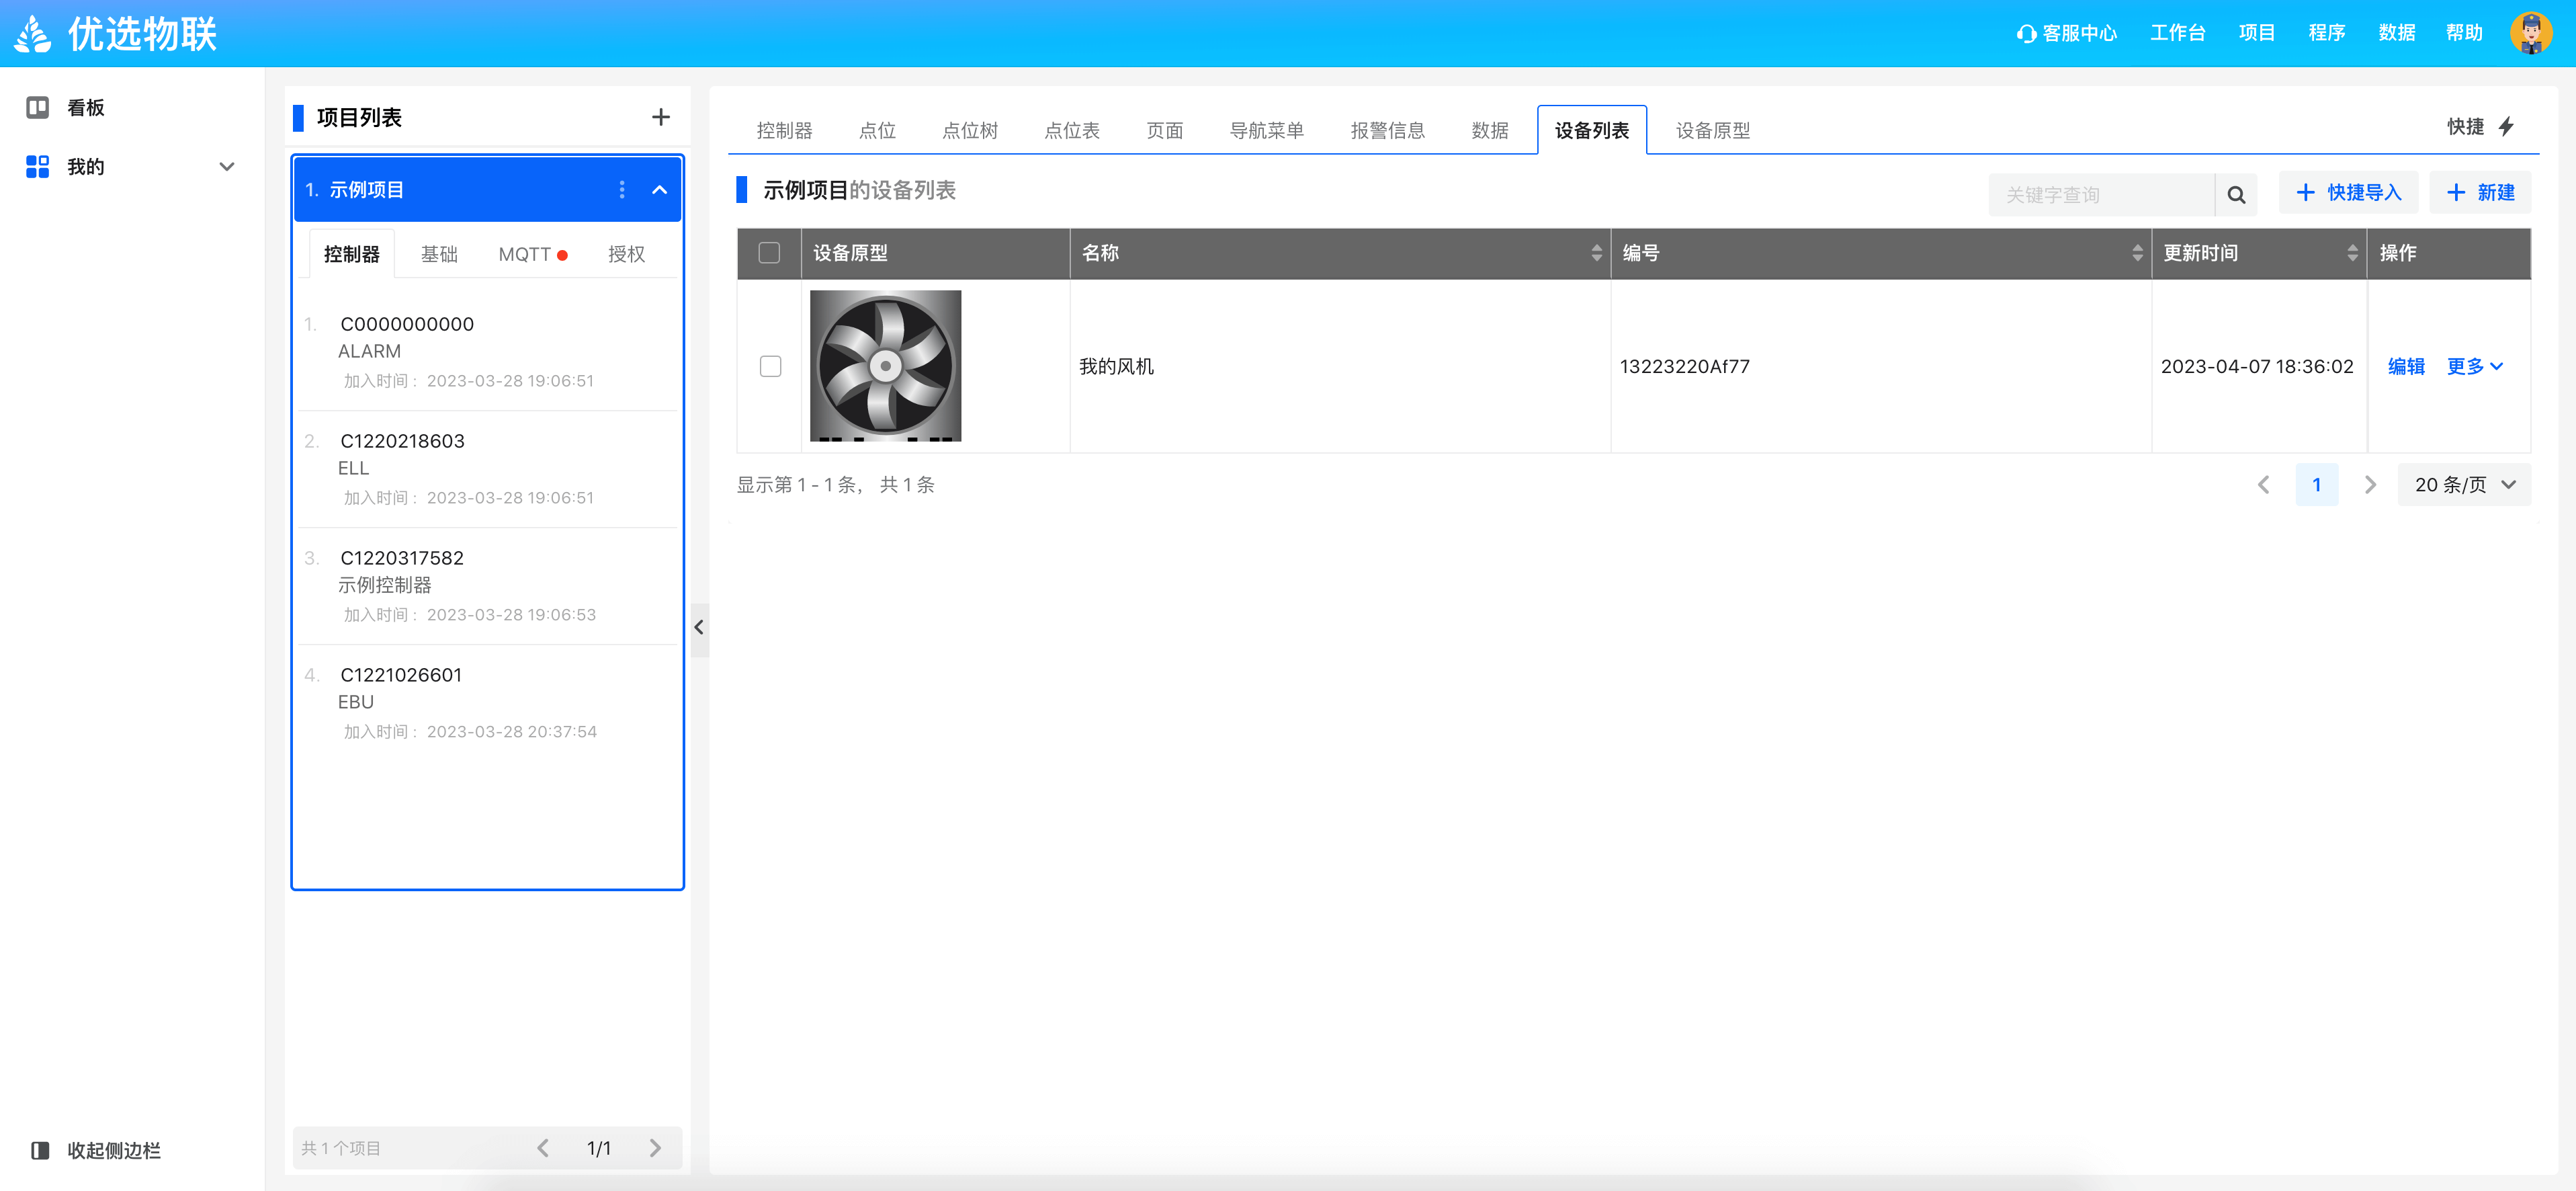The image size is (2576, 1191).
Task: Open 帮助 in top navigation
Action: [x=2464, y=33]
